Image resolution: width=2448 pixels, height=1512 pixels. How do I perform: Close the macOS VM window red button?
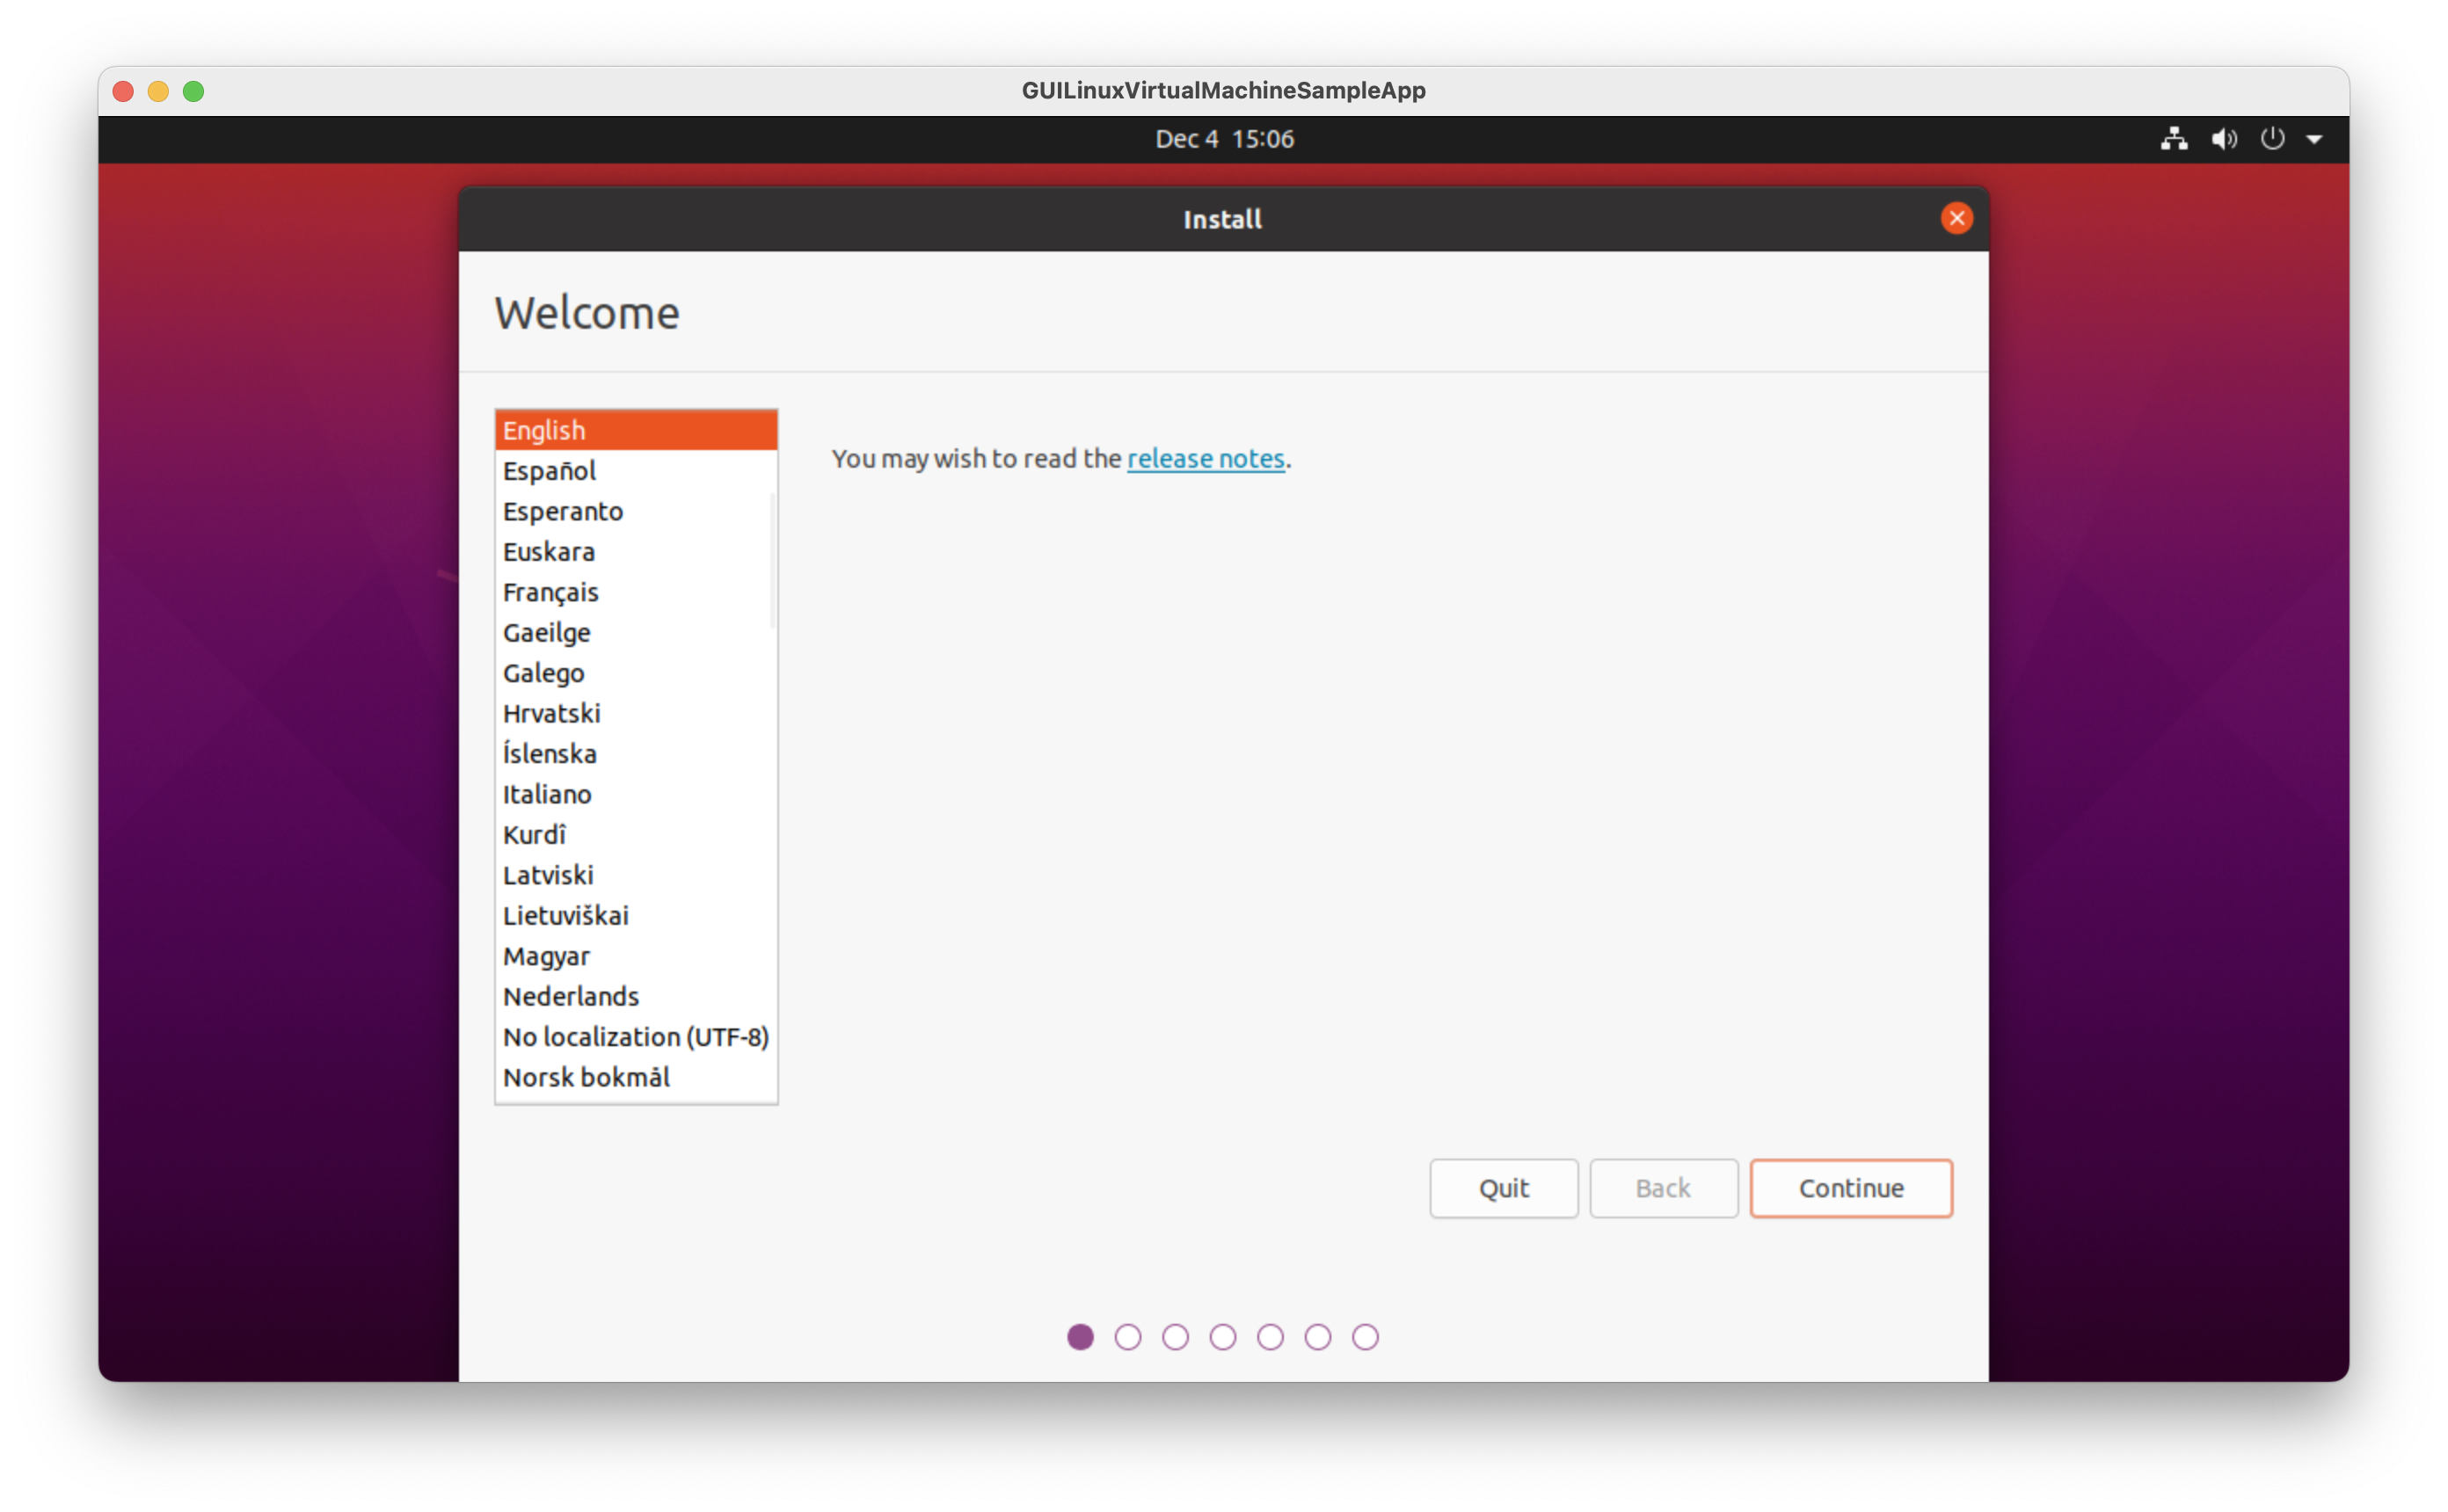click(x=123, y=91)
